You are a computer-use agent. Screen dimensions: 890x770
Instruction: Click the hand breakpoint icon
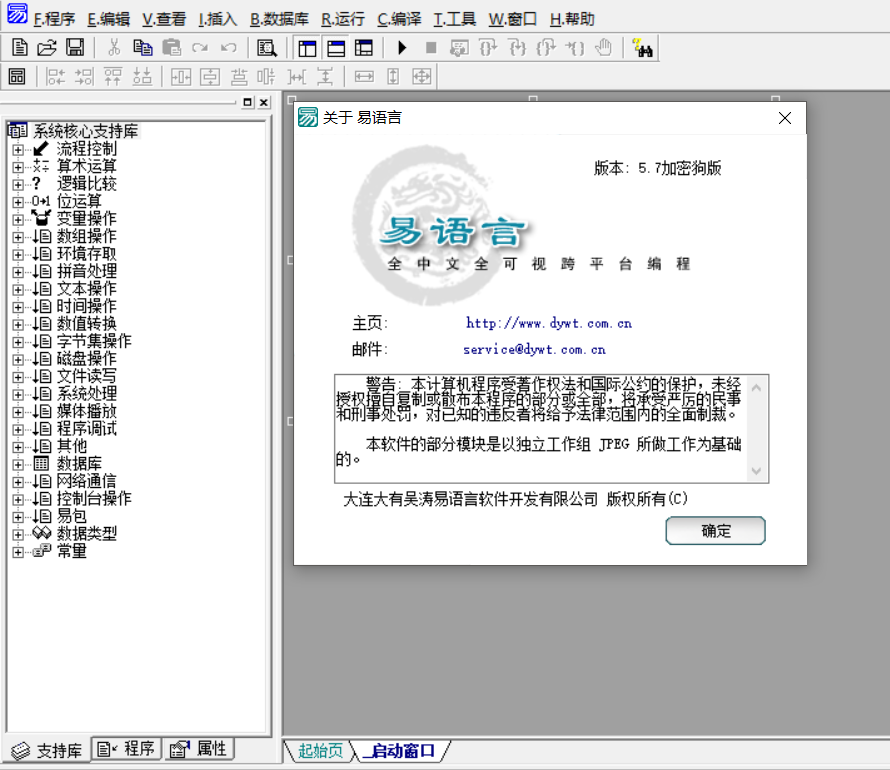pos(604,48)
